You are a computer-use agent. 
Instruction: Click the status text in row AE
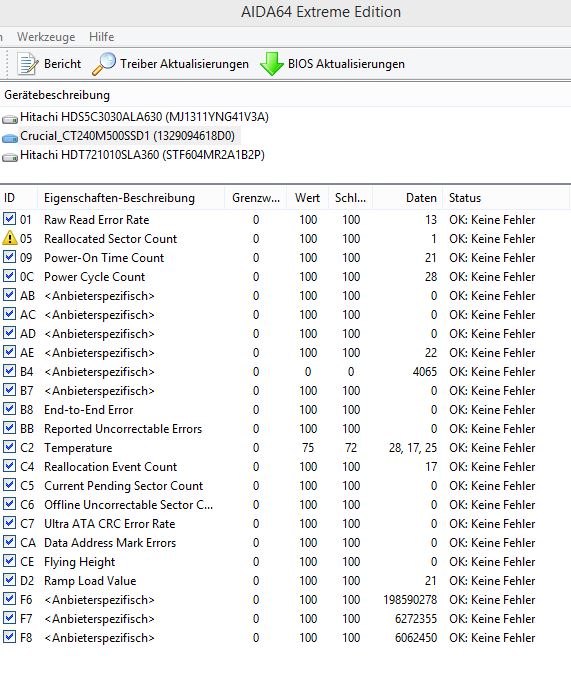click(492, 353)
